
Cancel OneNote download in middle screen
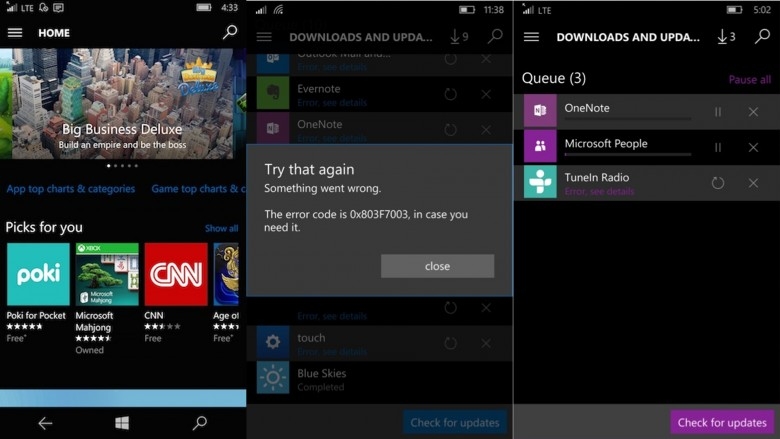(486, 130)
